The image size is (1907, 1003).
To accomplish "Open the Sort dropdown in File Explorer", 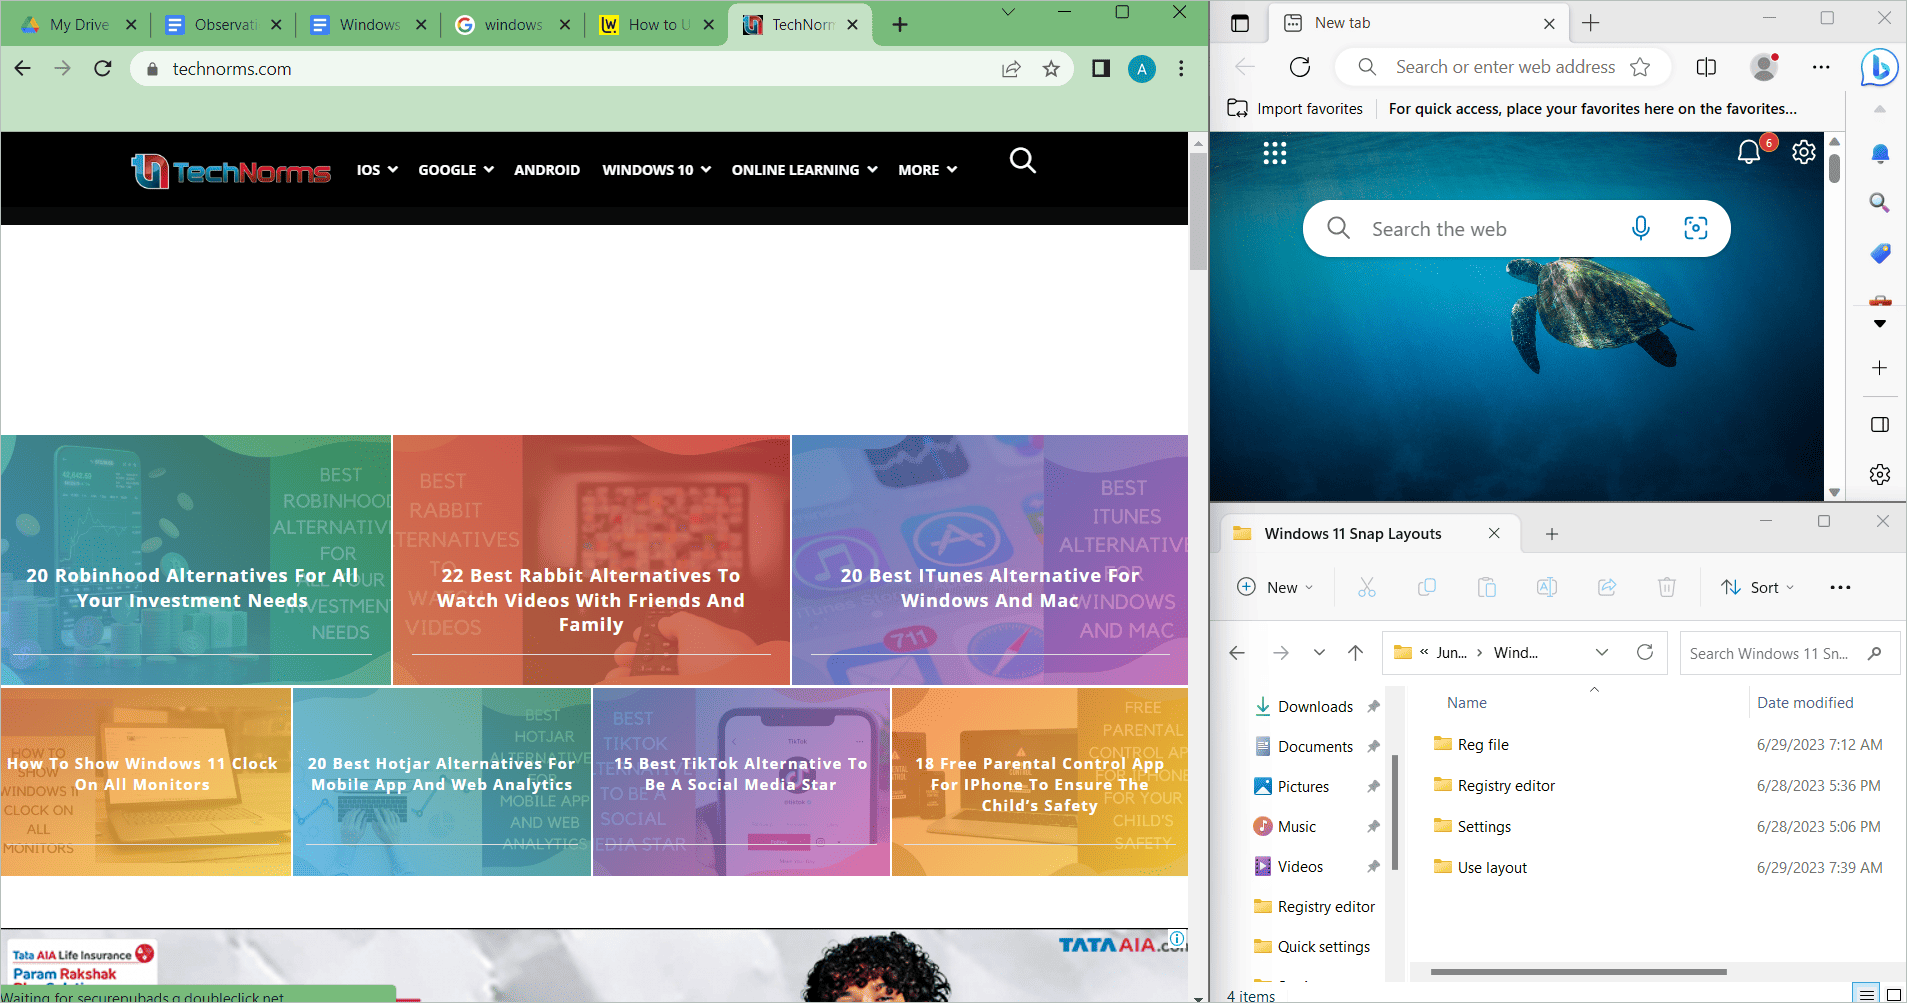I will coord(1757,587).
